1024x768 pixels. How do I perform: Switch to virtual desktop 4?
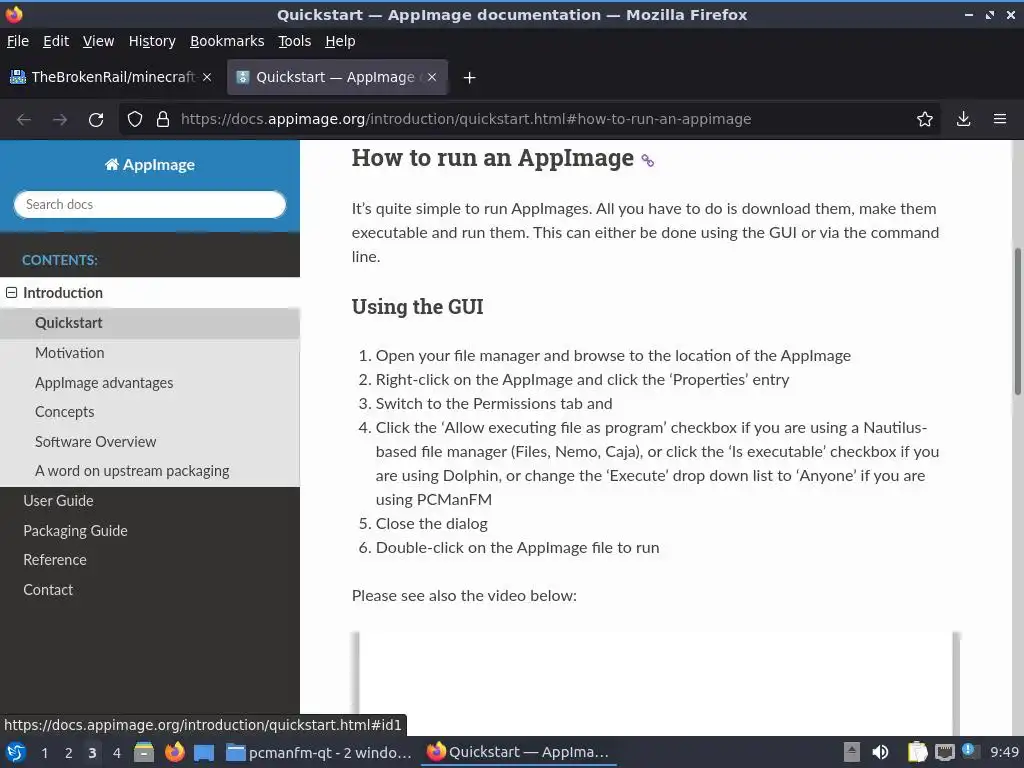pyautogui.click(x=117, y=753)
